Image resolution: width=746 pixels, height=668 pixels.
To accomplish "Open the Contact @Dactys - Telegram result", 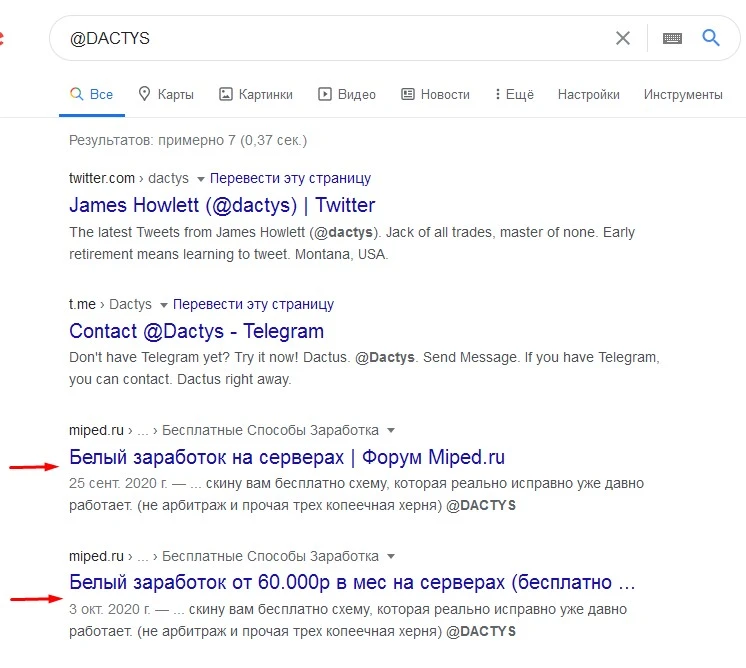I will coord(196,331).
